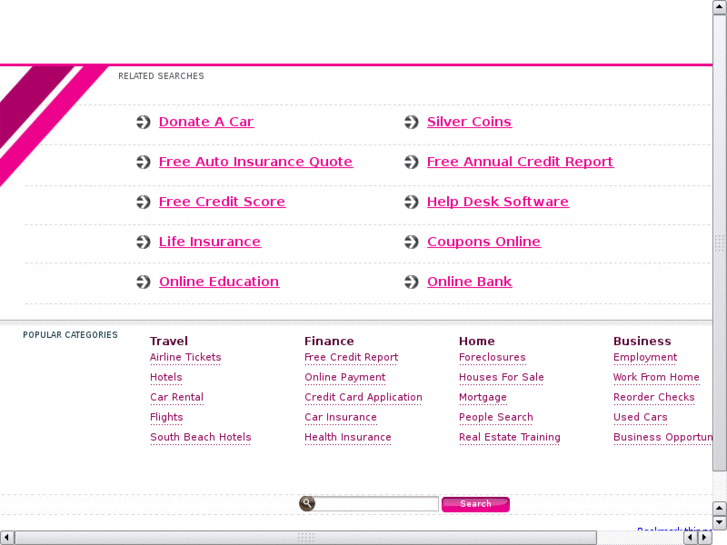Go to Used Cars link
The height and width of the screenshot is (545, 727).
[x=640, y=417]
